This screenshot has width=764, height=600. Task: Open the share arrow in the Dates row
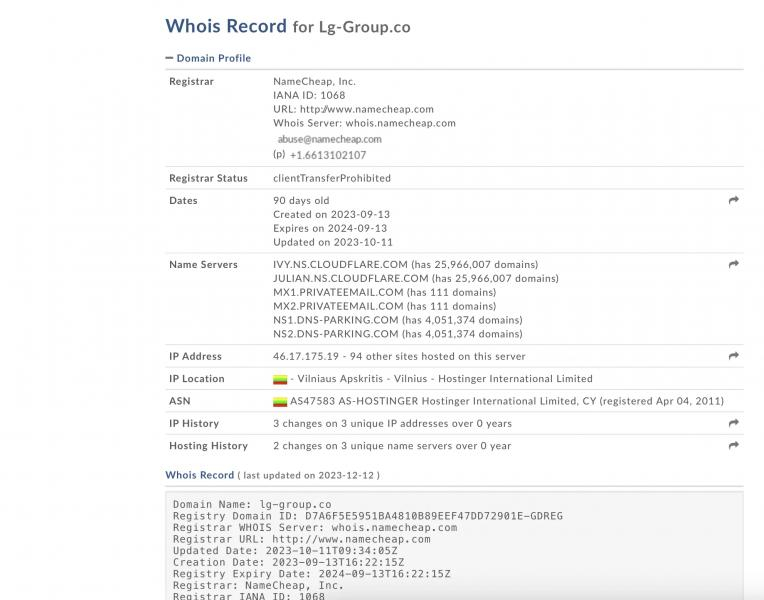(733, 200)
